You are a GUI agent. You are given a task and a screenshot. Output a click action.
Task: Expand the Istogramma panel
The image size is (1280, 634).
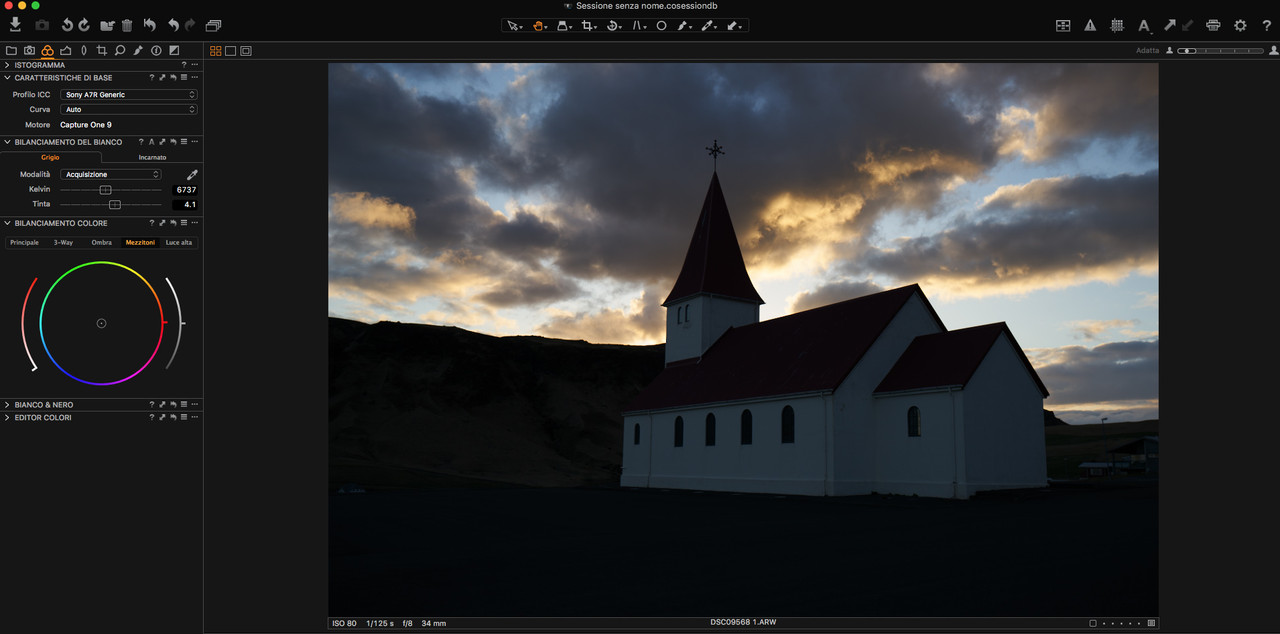pos(7,65)
